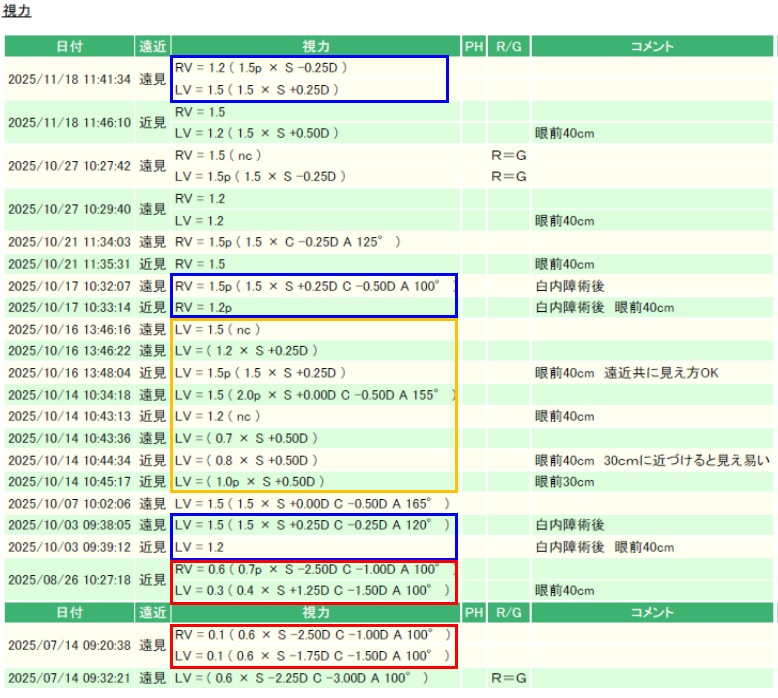The image size is (778, 698).
Task: Click R=G value in the 2025/07/14 09:32:21 row
Action: click(x=509, y=678)
